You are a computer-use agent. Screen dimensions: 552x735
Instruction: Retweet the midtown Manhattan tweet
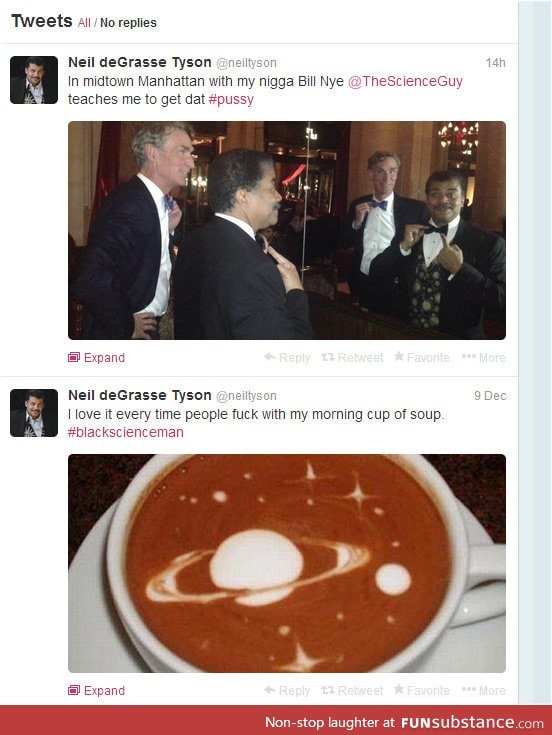click(352, 358)
